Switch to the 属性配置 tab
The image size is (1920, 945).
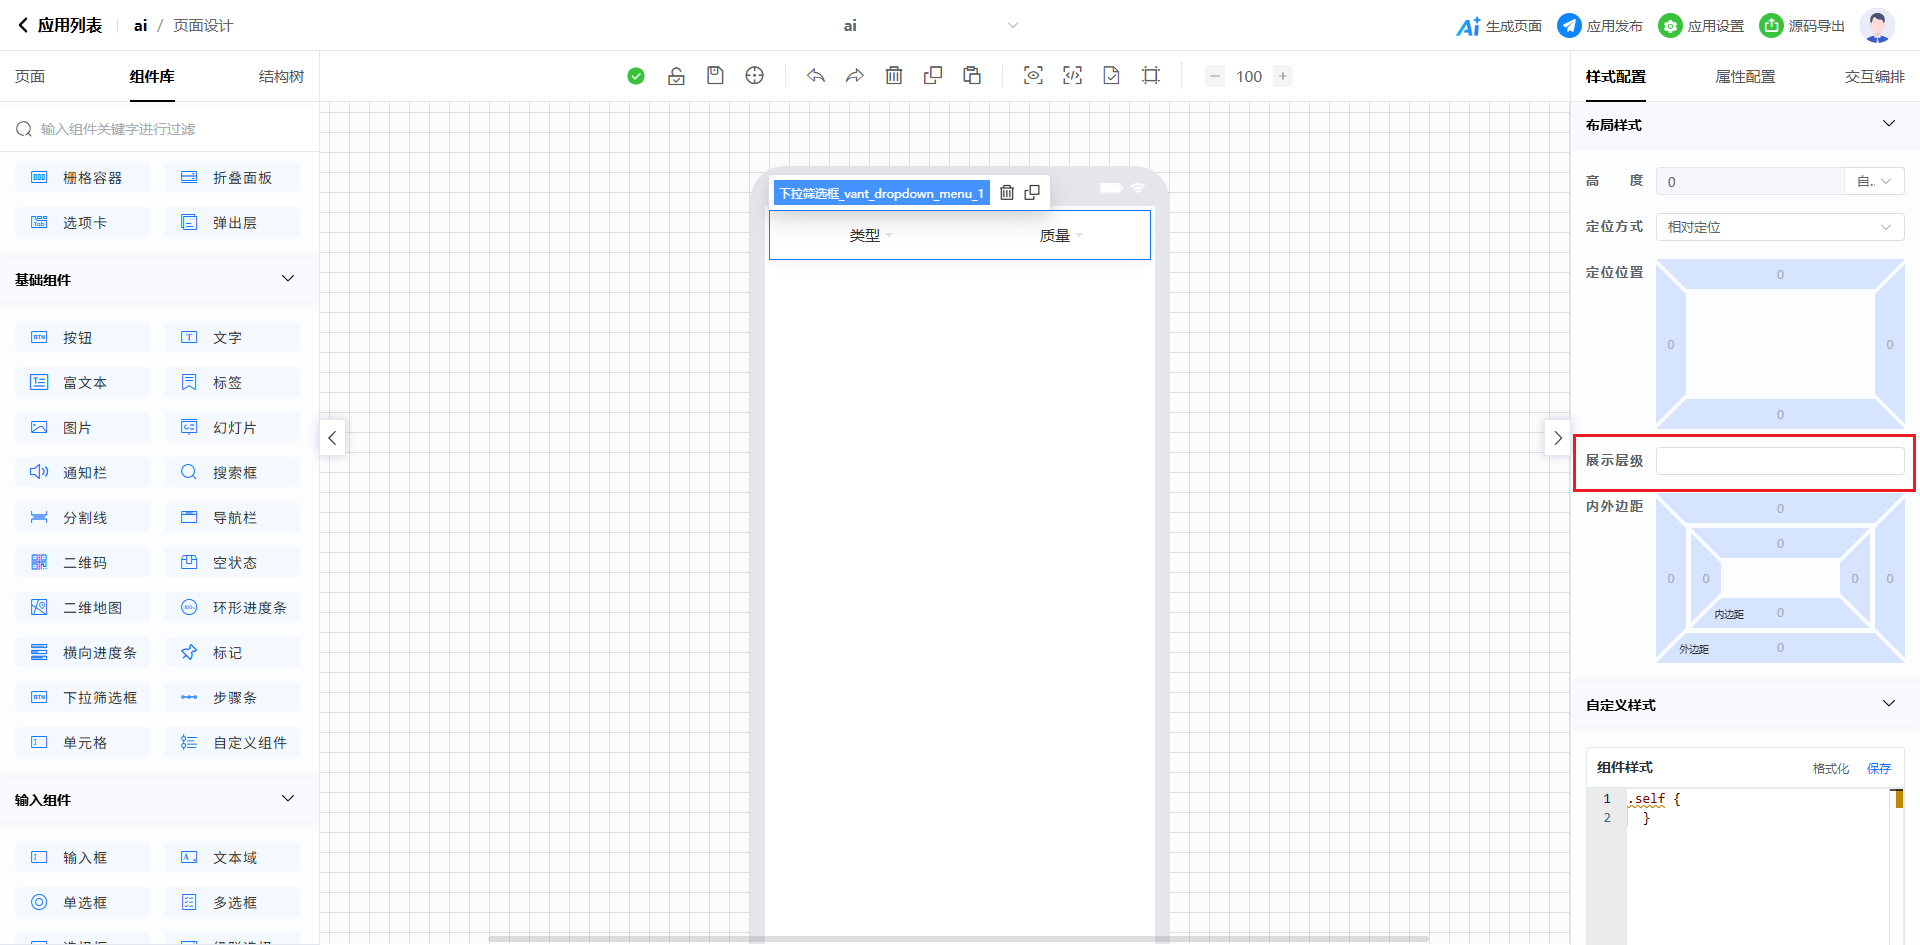click(1745, 77)
